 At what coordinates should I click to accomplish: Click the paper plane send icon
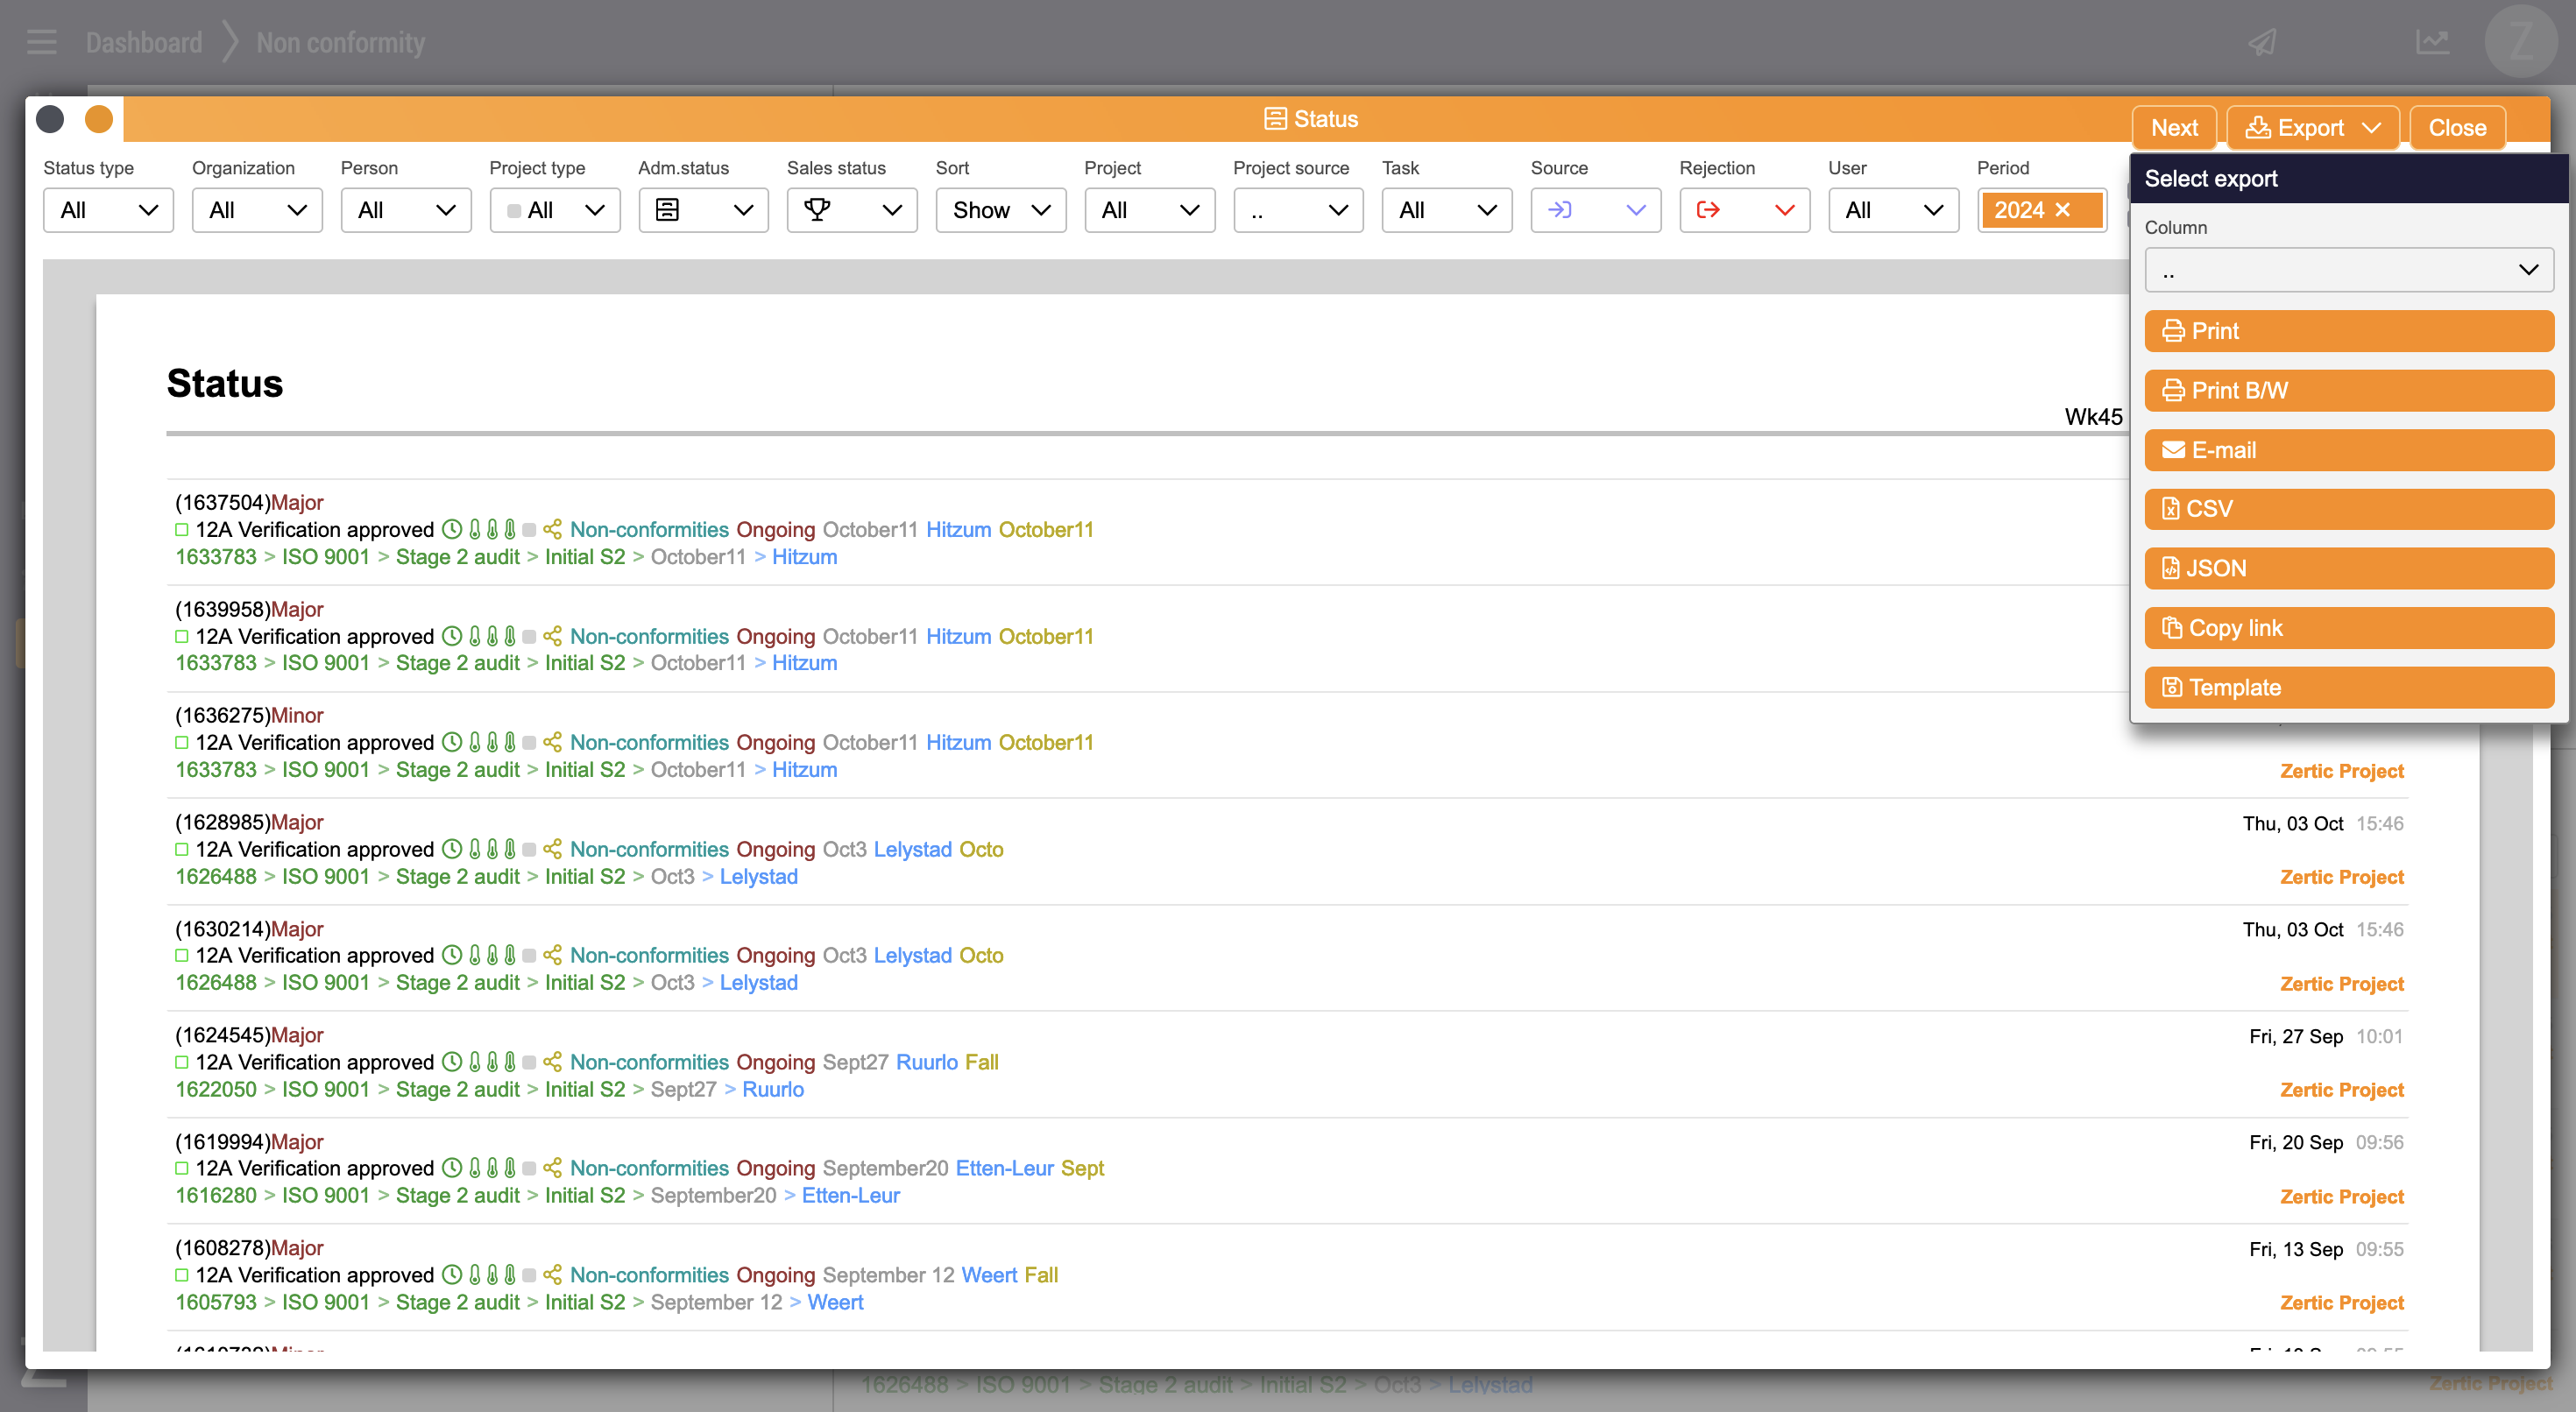pos(2262,42)
